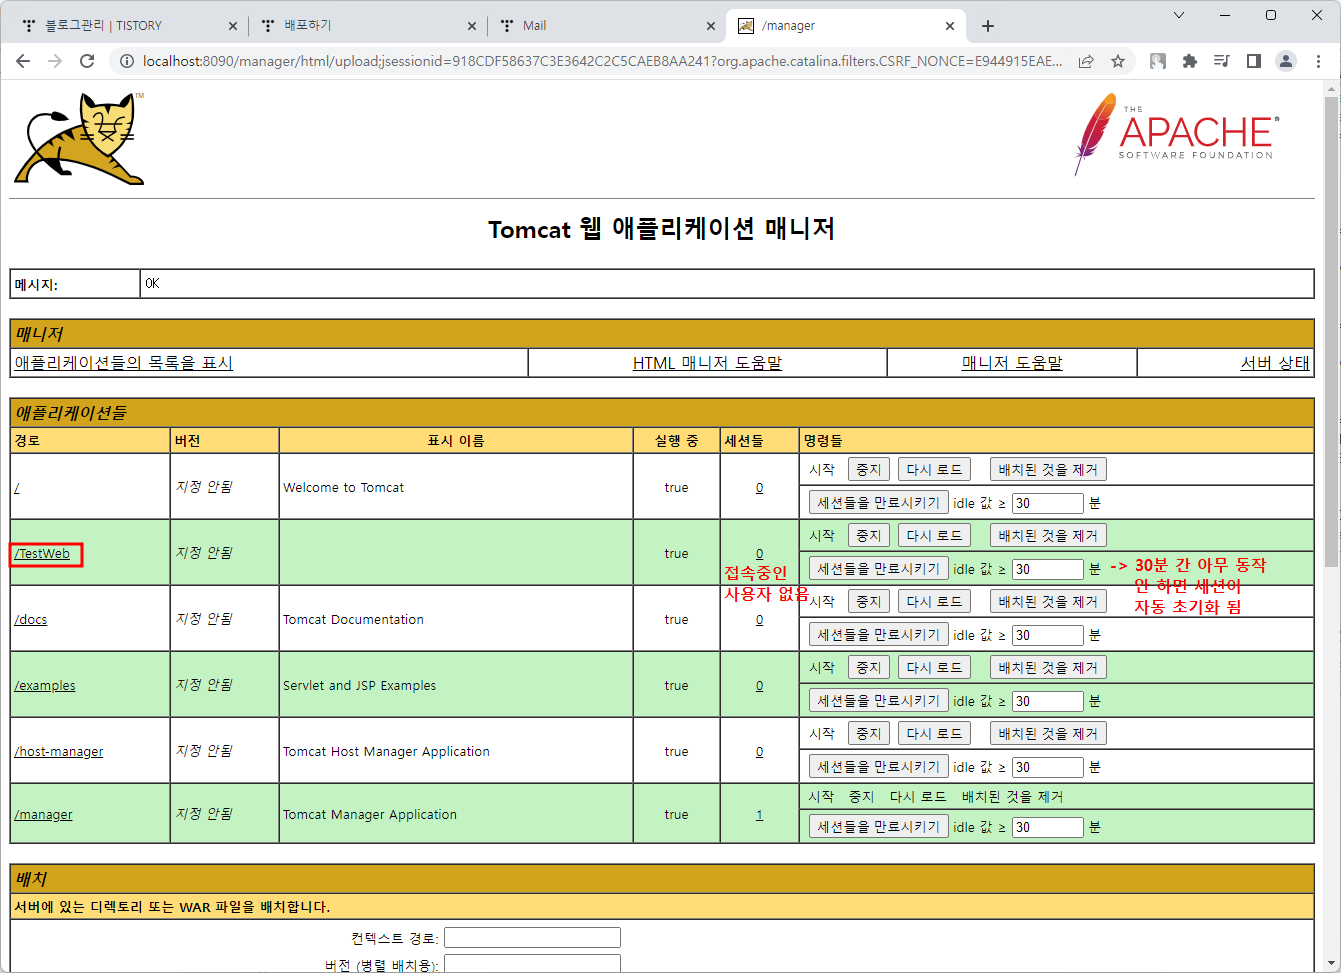Click the first extension icon beside puzzle
The image size is (1341, 973).
pyautogui.click(x=1157, y=61)
